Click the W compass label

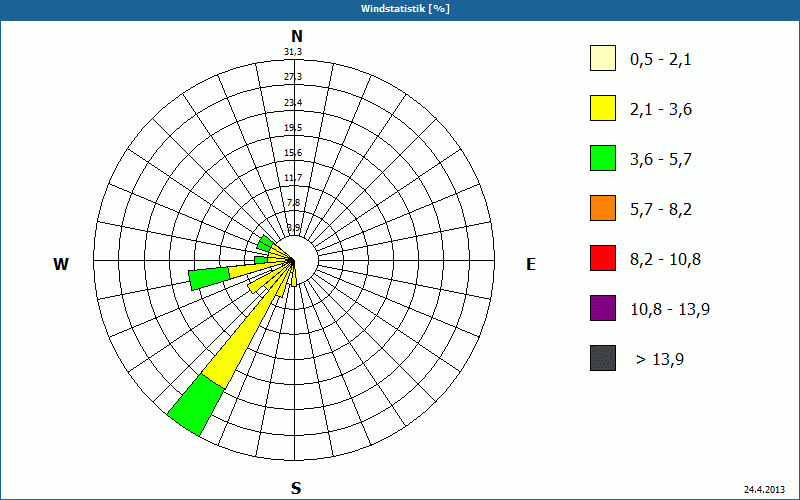click(x=61, y=264)
